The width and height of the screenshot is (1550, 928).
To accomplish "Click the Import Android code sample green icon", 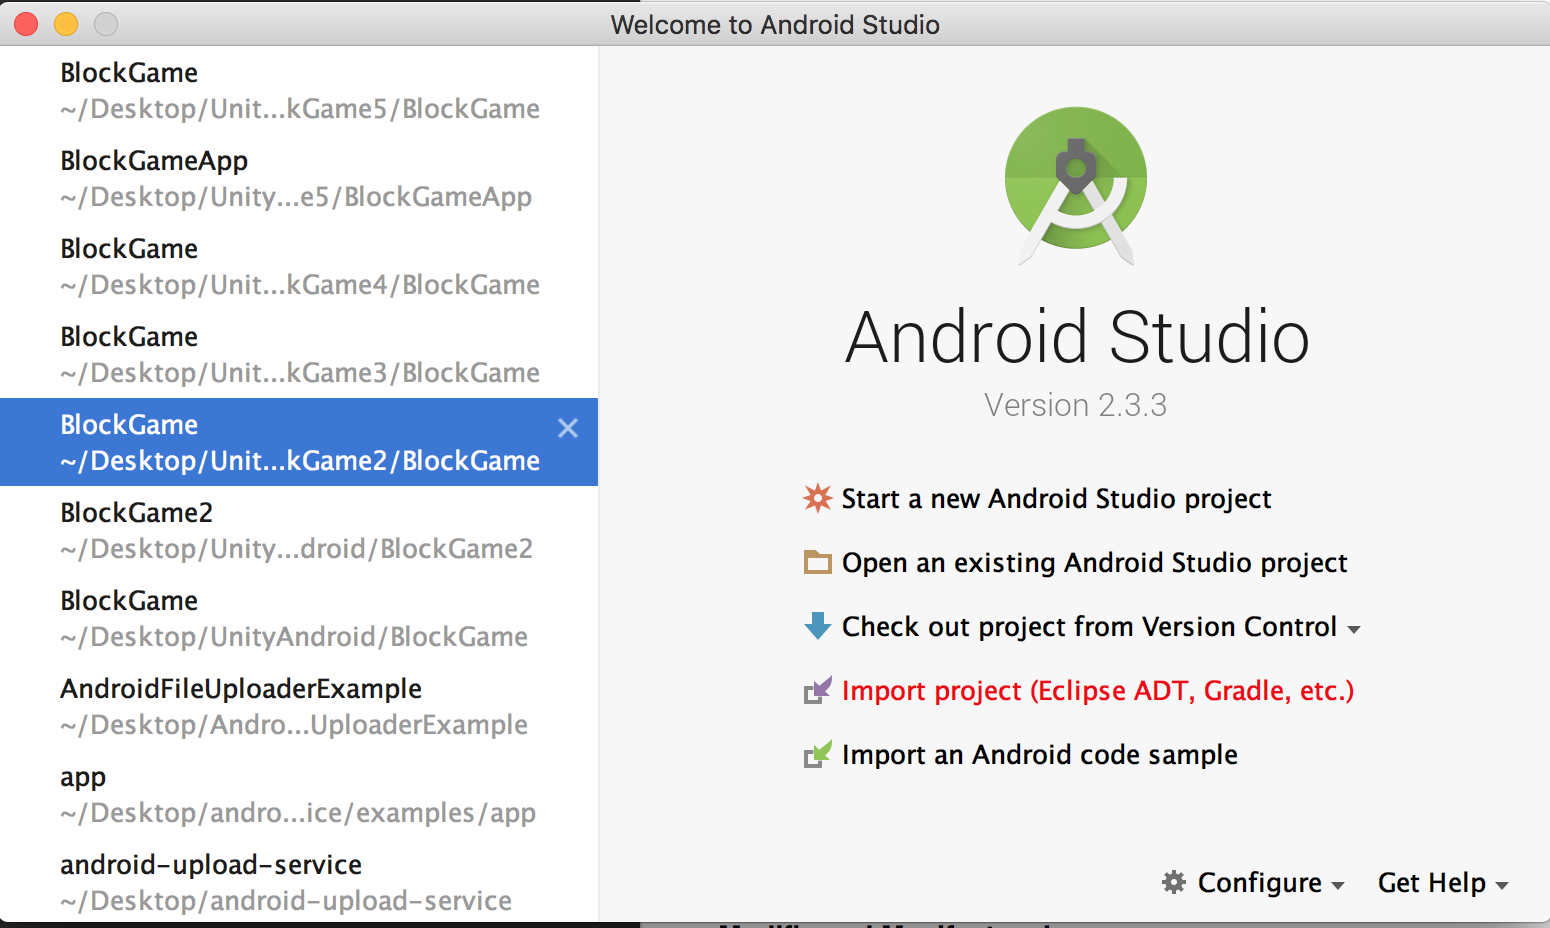I will tap(818, 754).
